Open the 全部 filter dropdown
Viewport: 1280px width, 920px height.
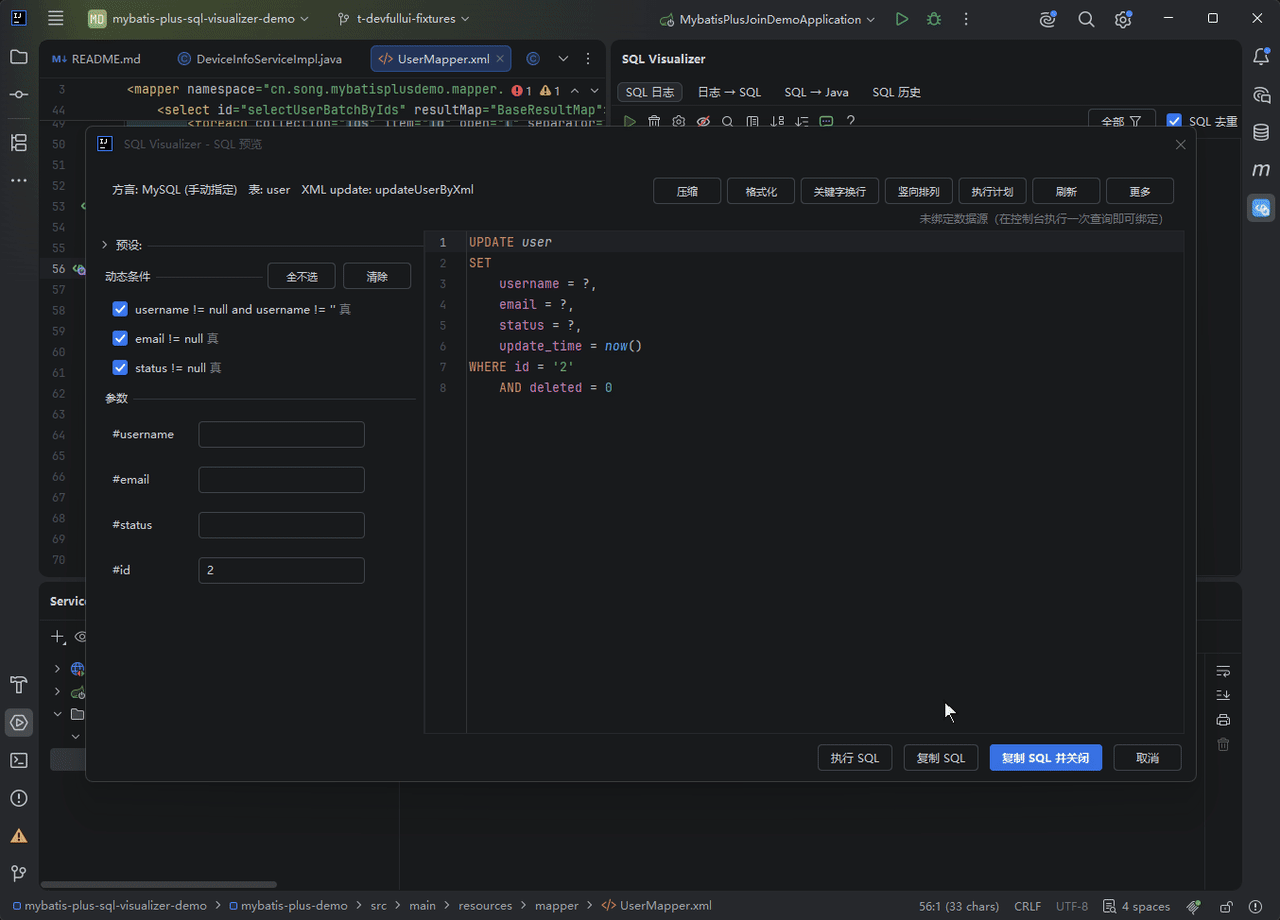click(x=1121, y=121)
